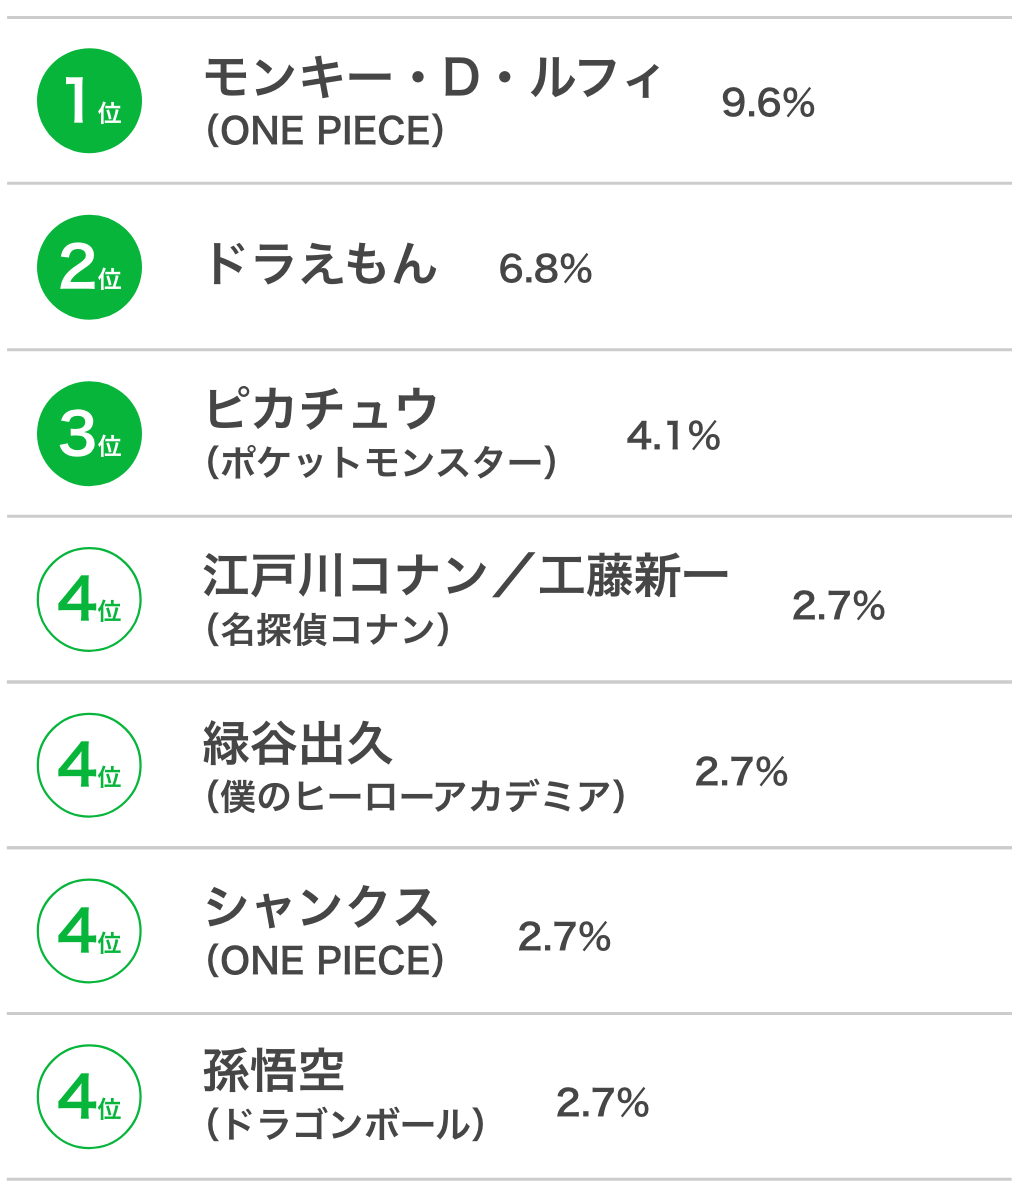Click the green 2位 rank badge

pyautogui.click(x=89, y=267)
